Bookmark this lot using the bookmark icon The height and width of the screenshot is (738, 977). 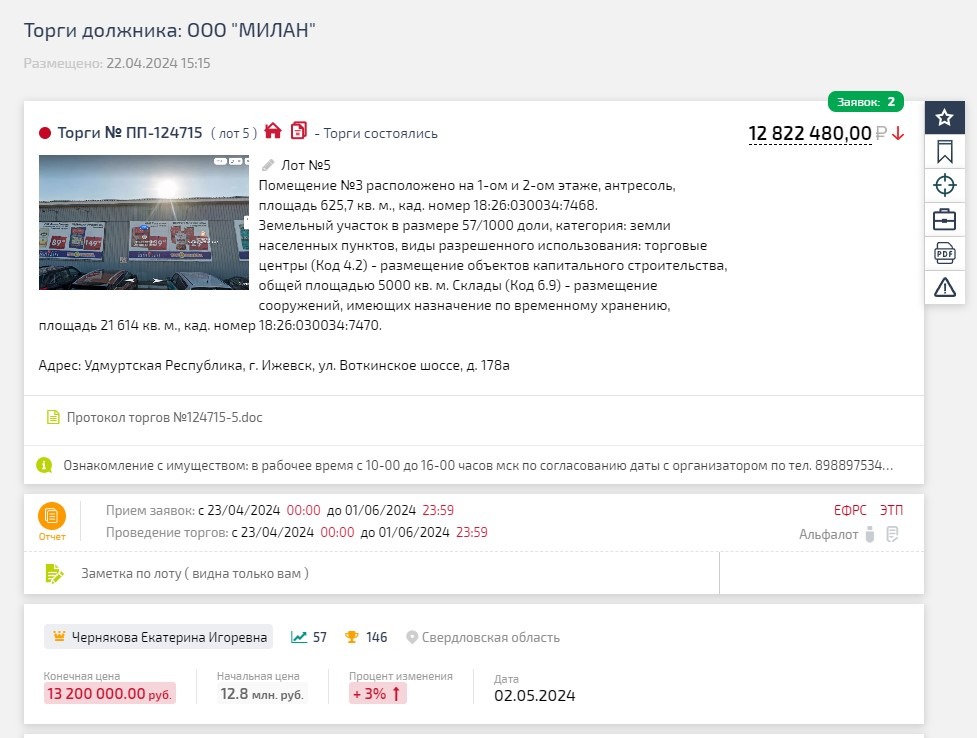(944, 151)
